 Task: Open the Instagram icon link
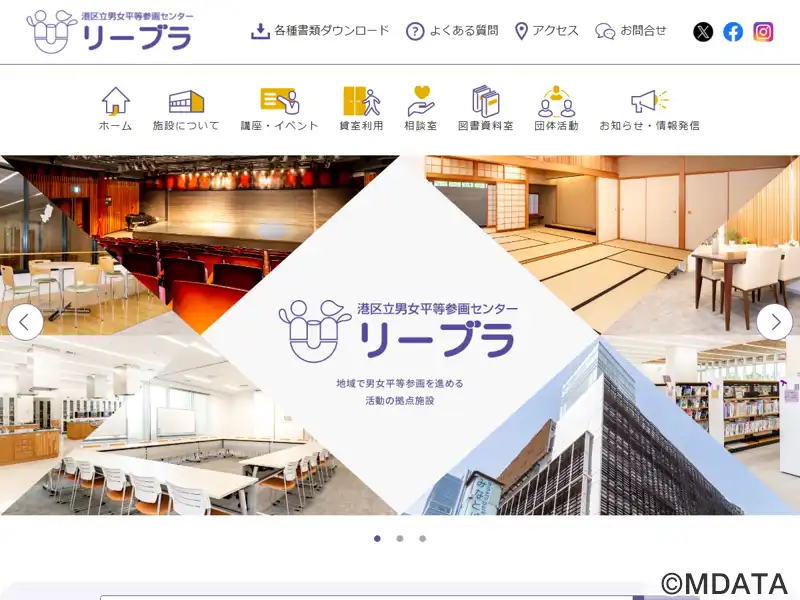(x=763, y=32)
